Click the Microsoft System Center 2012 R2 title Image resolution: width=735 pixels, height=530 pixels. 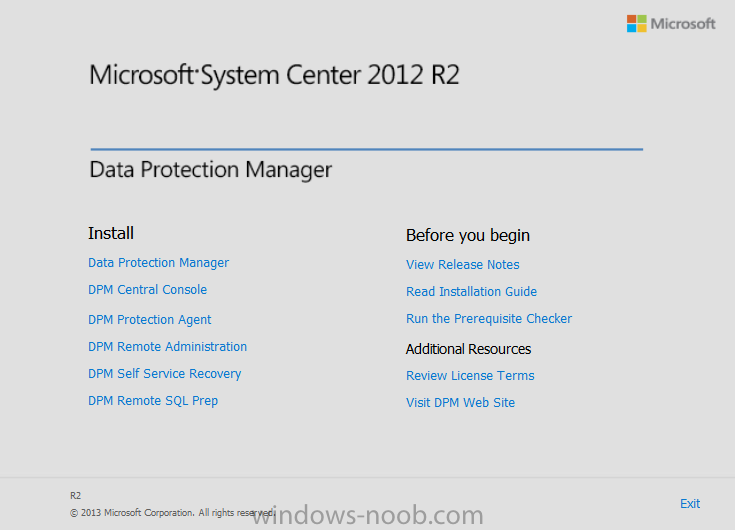click(x=274, y=75)
